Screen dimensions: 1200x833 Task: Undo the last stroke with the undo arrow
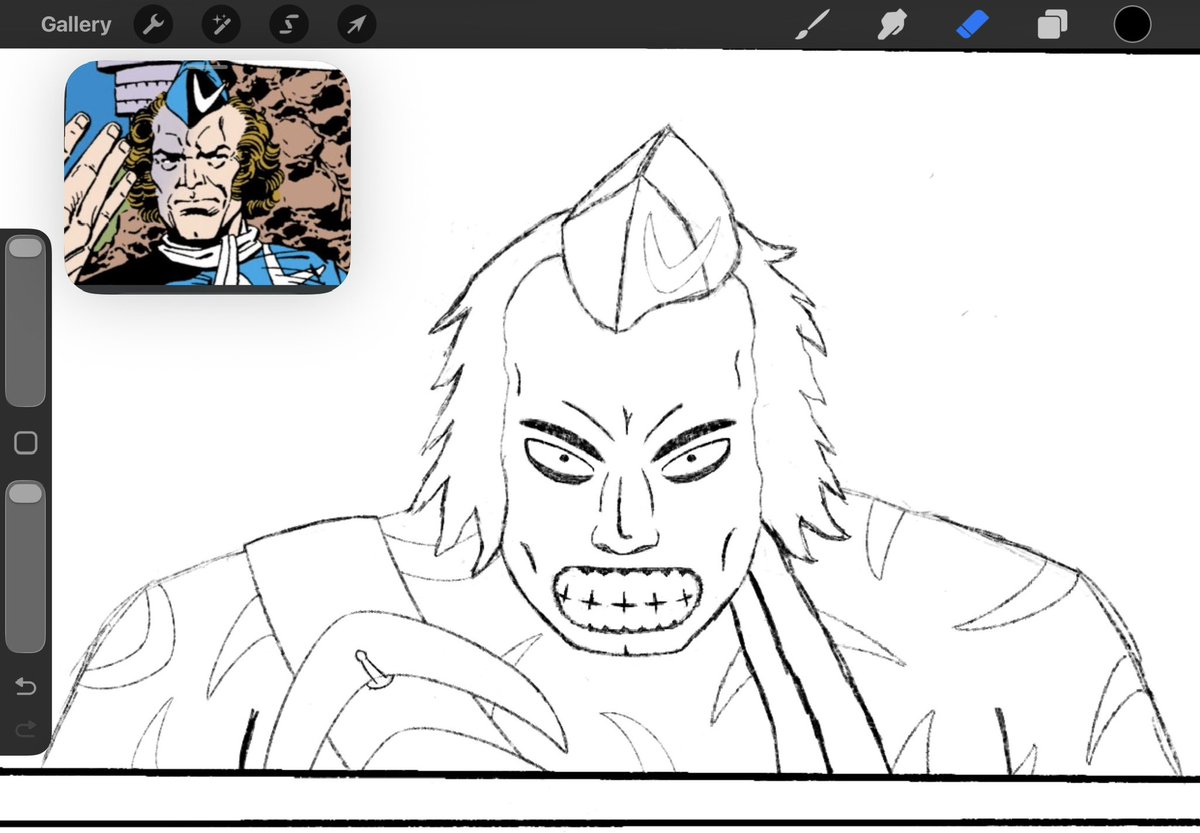coord(26,687)
